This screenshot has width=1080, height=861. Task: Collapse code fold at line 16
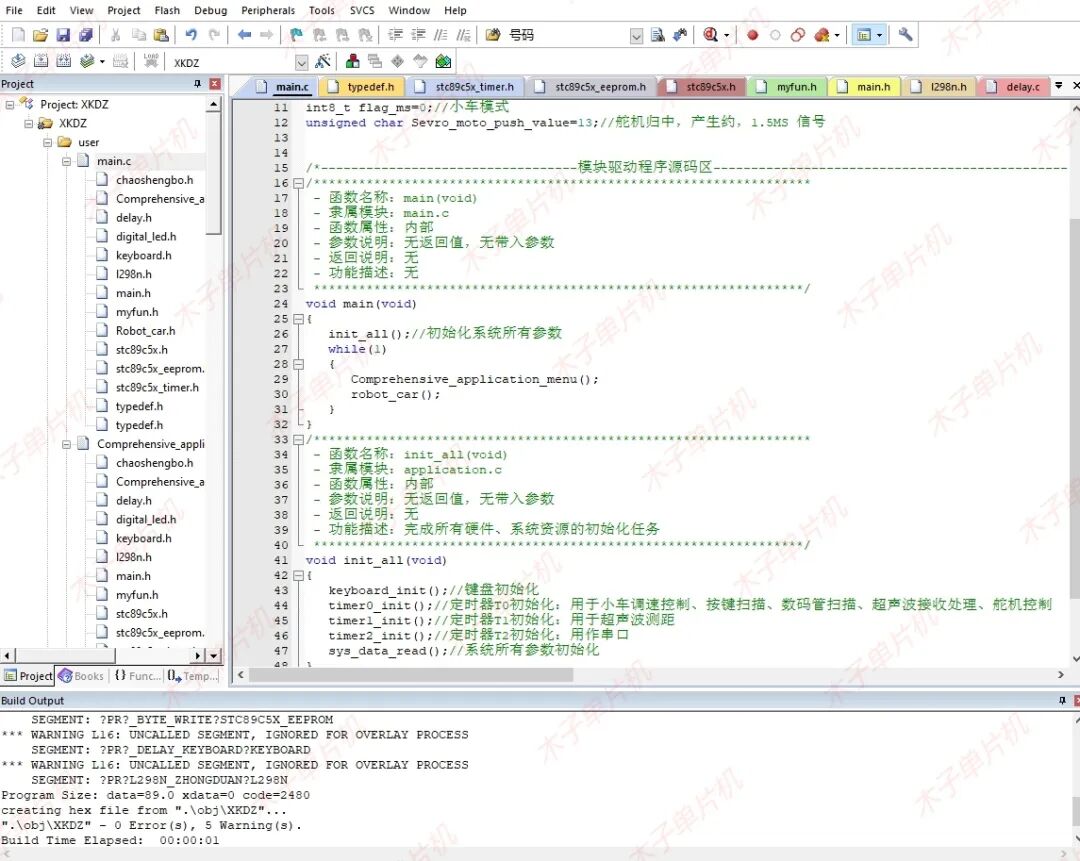(298, 183)
